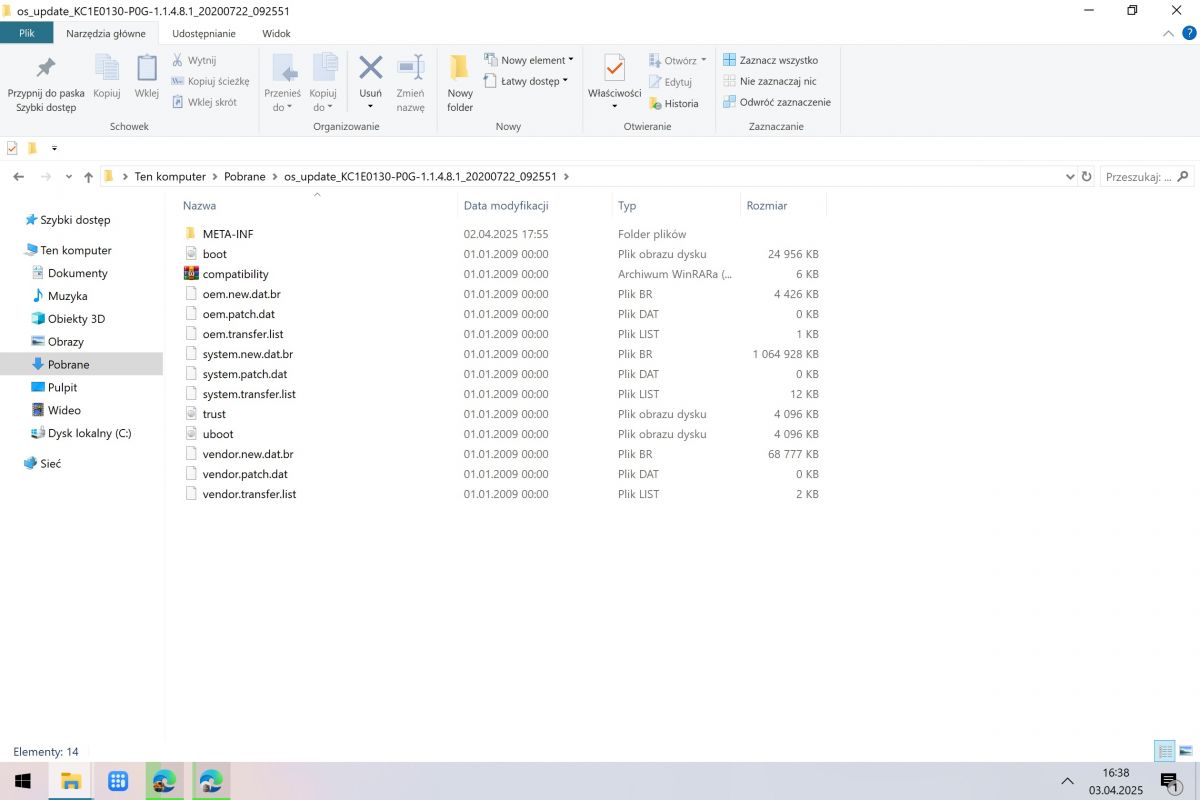
Task: Open File Explorer taskbar icon
Action: [x=70, y=781]
